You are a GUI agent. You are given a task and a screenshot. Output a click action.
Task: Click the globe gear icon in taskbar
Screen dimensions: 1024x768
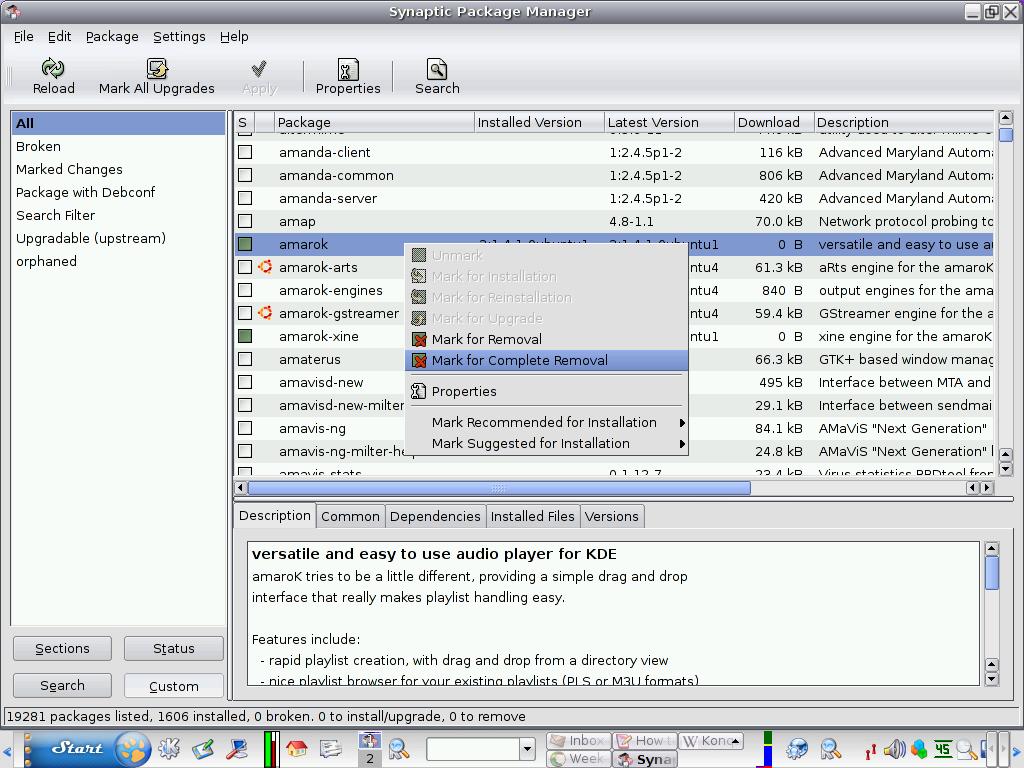click(797, 749)
